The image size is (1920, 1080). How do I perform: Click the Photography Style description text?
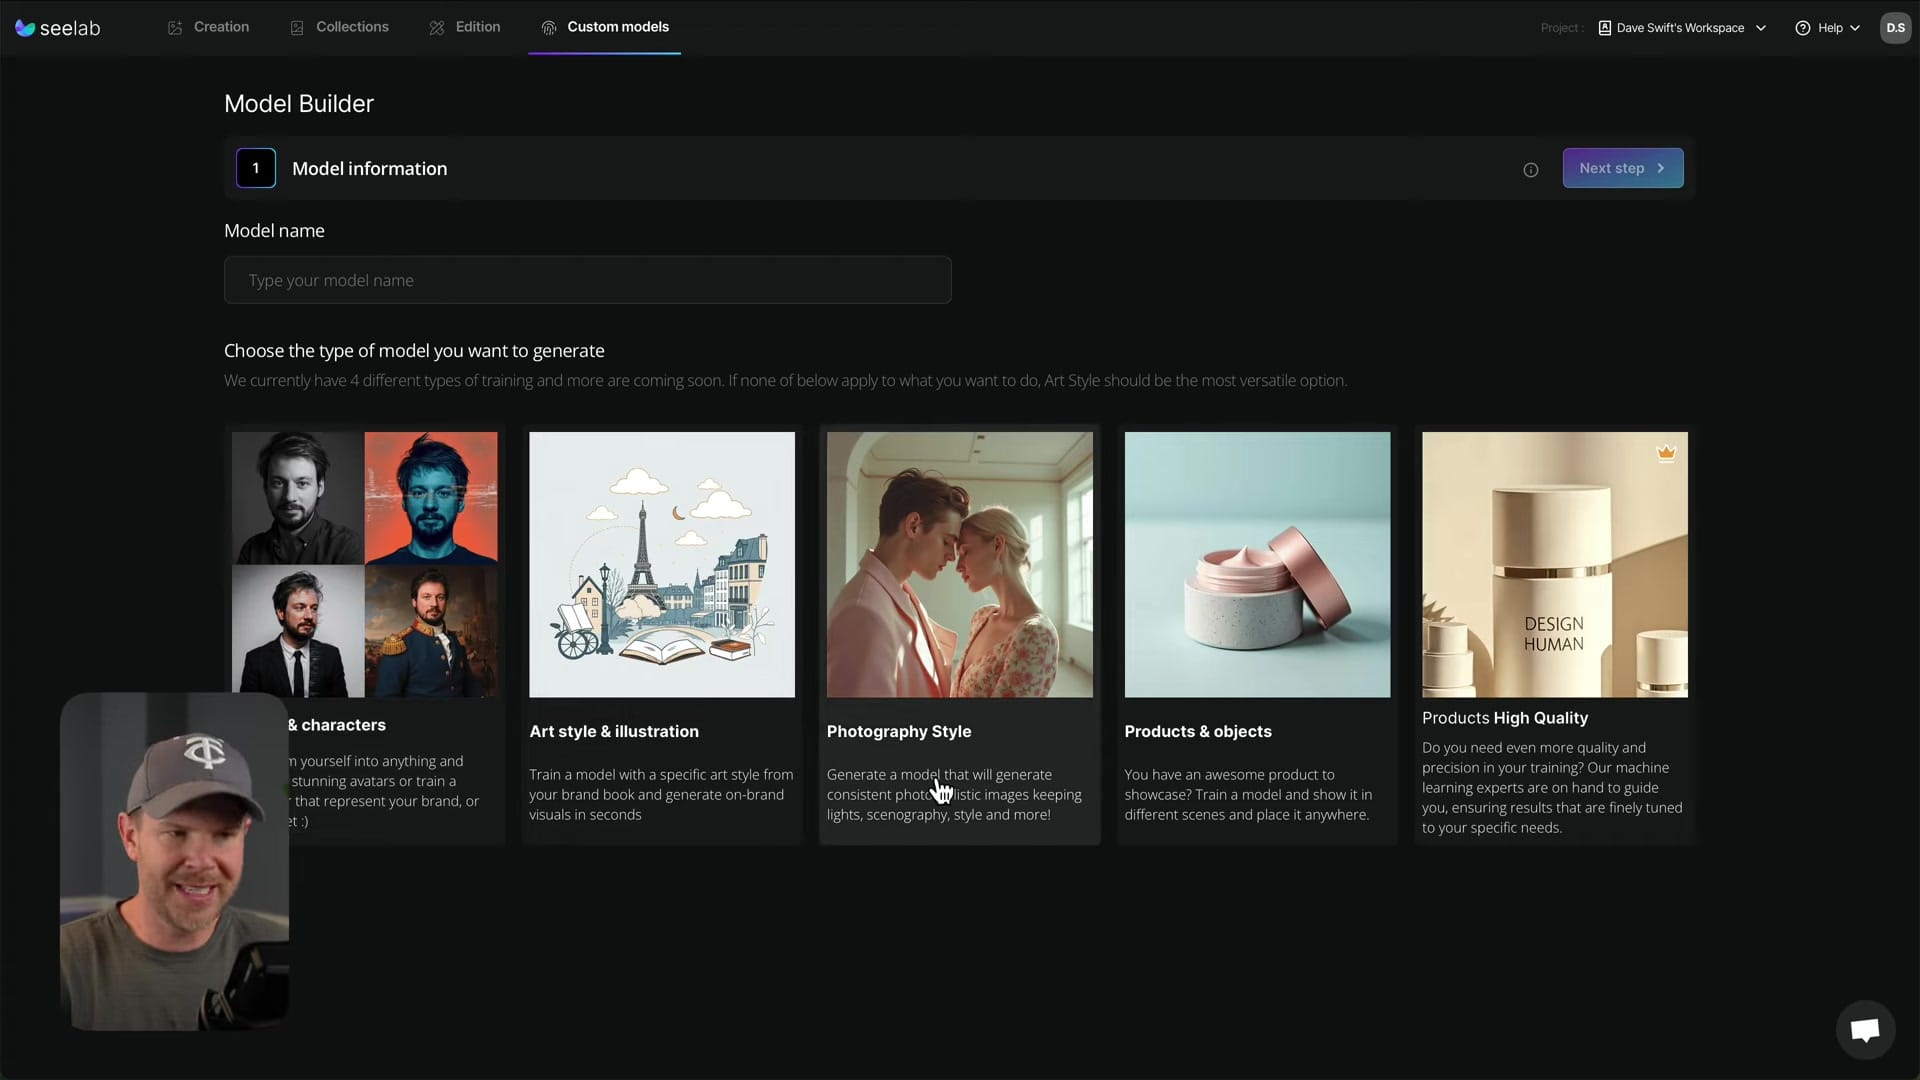click(x=954, y=794)
